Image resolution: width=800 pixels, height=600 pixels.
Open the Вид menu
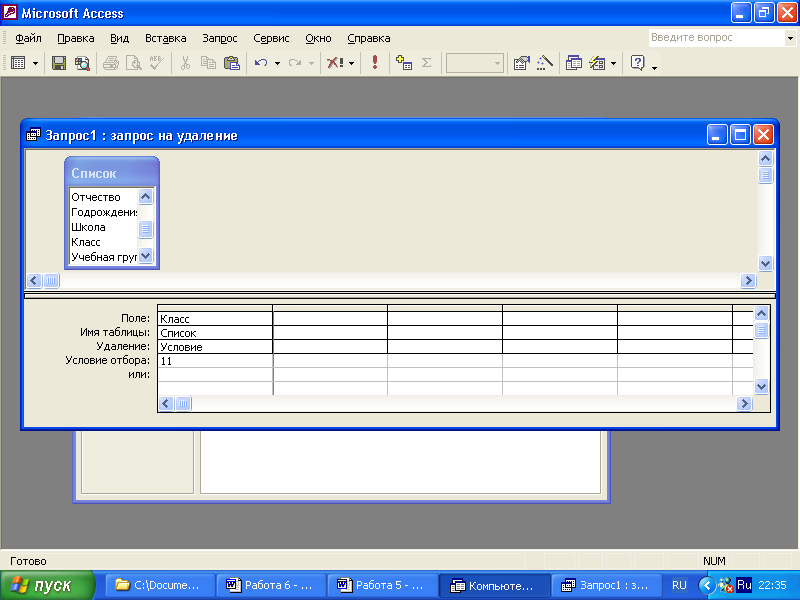[119, 38]
